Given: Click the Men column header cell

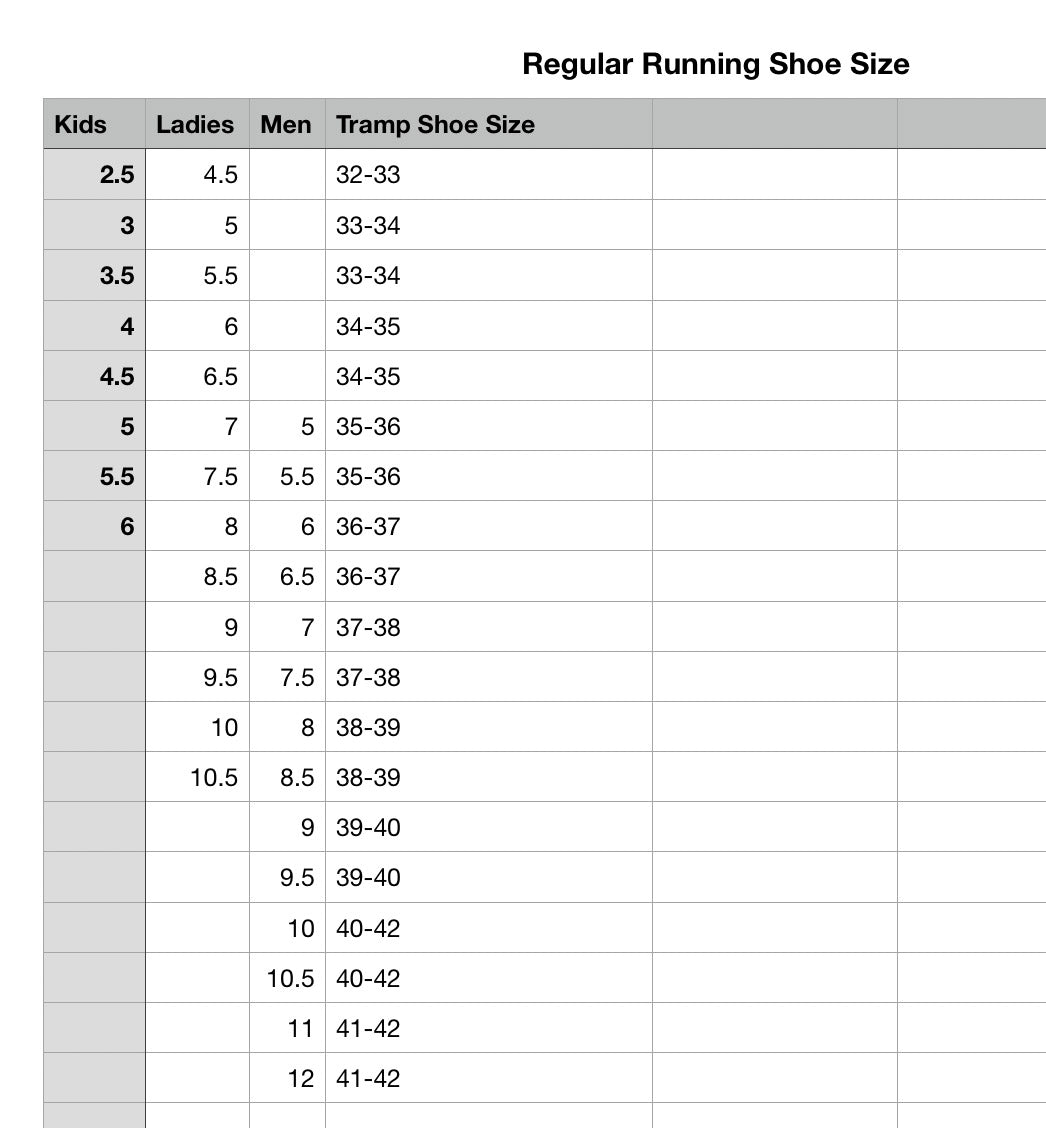Looking at the screenshot, I should [x=287, y=124].
